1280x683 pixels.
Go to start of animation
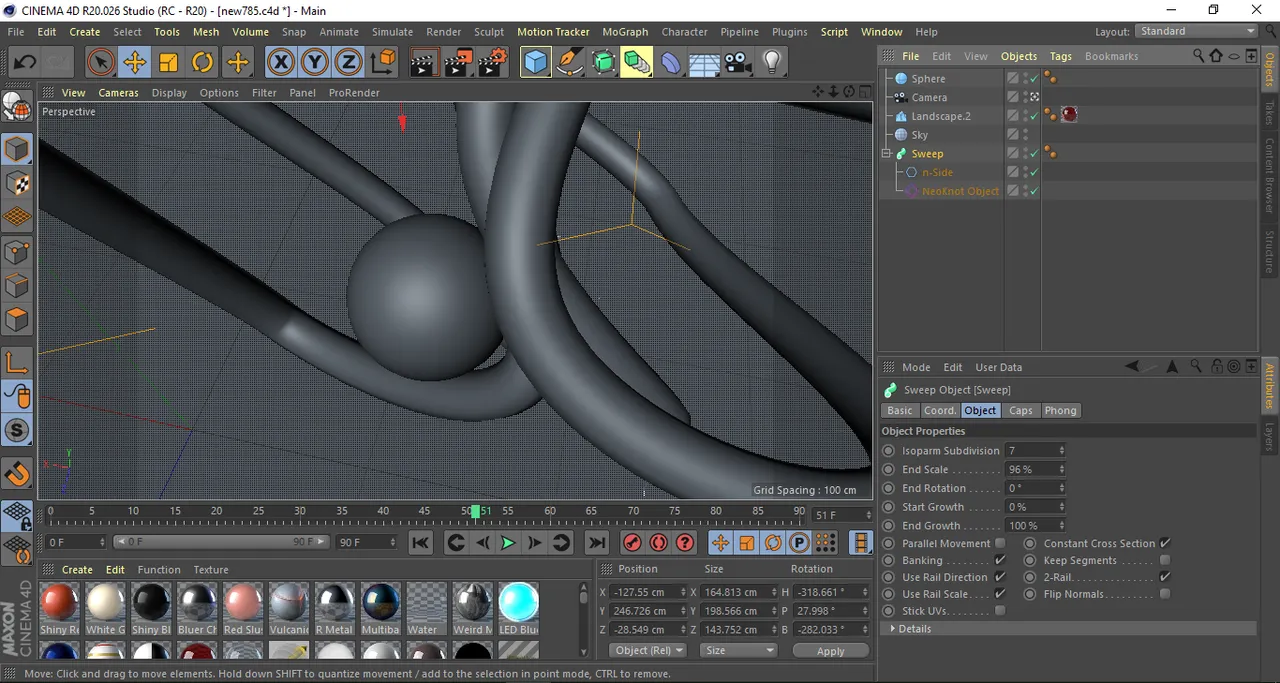tap(421, 543)
